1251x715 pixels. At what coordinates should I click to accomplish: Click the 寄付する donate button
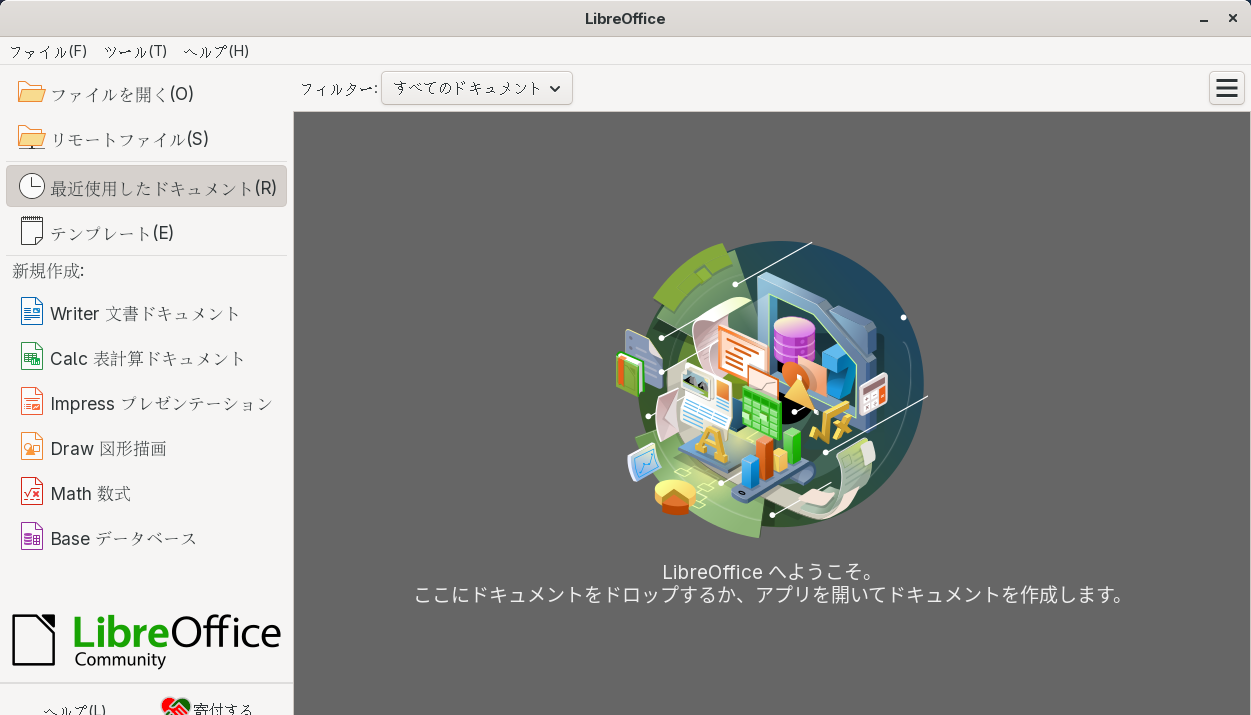pos(208,707)
